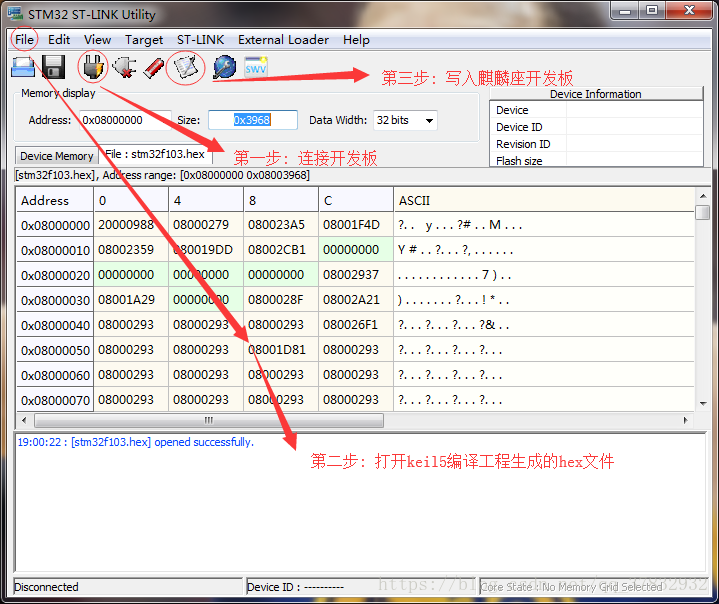This screenshot has height=604, width=719.
Task: Click the vertical scrollbar down arrow
Action: tap(702, 404)
